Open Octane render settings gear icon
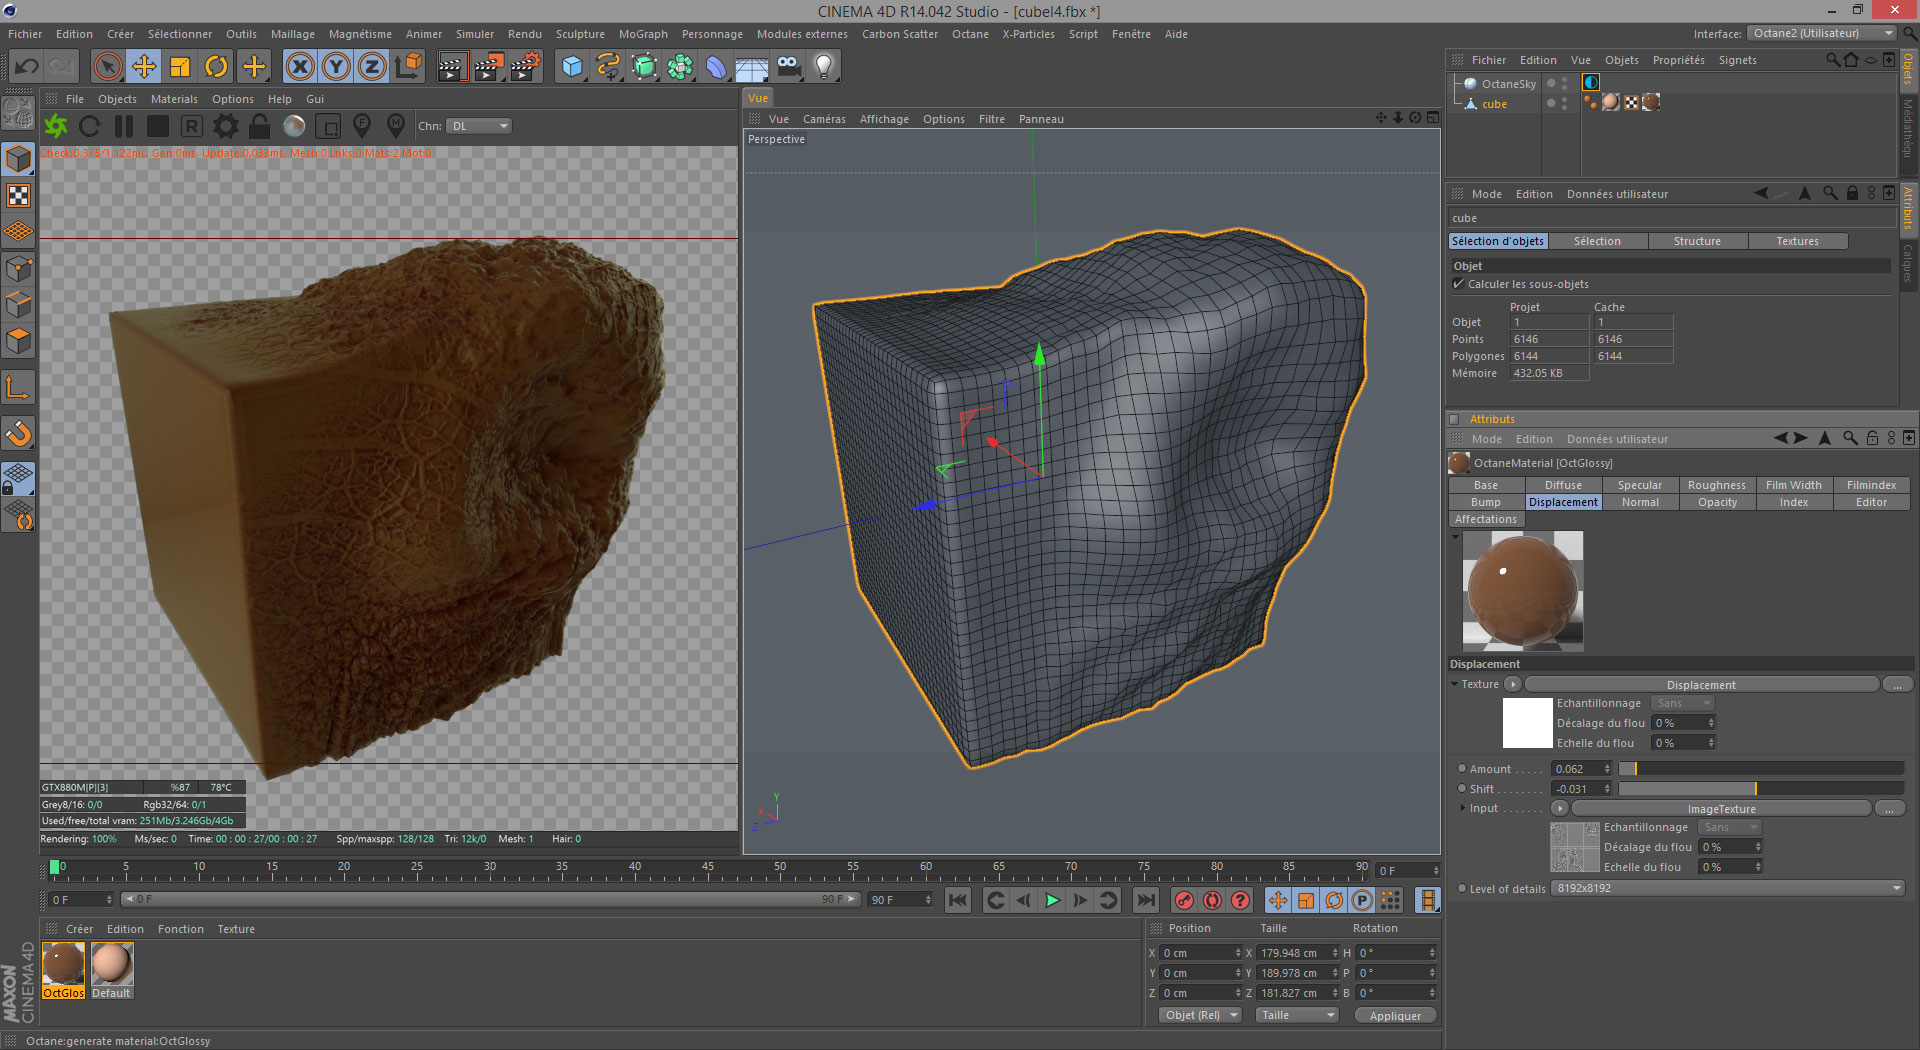The image size is (1920, 1050). (226, 126)
